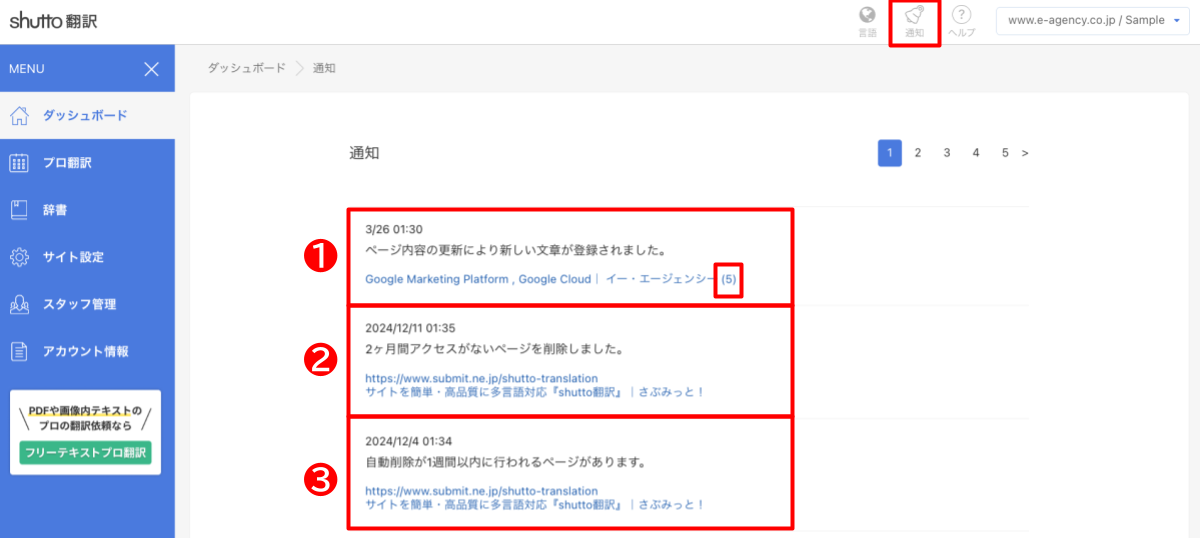Expand the (5) pages count link
1200x538 pixels.
pos(728,279)
